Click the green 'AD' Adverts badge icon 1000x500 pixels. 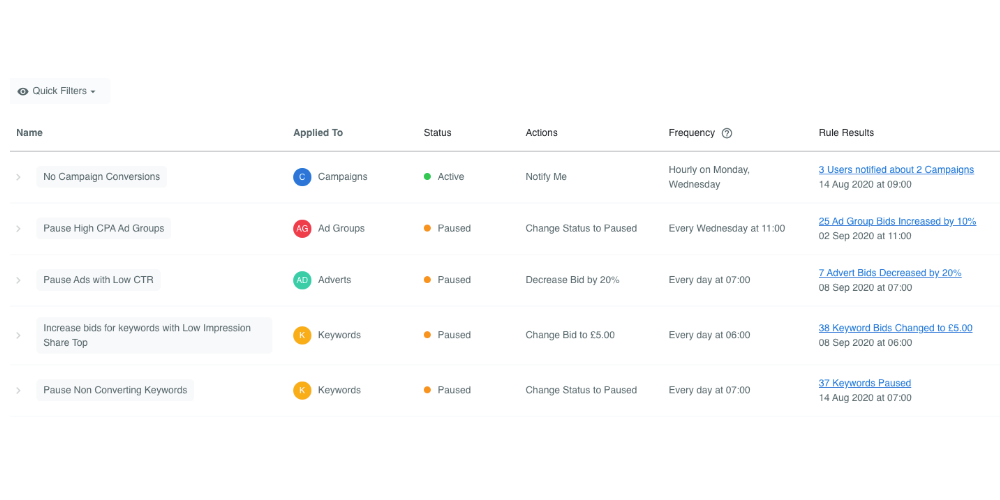pos(302,280)
